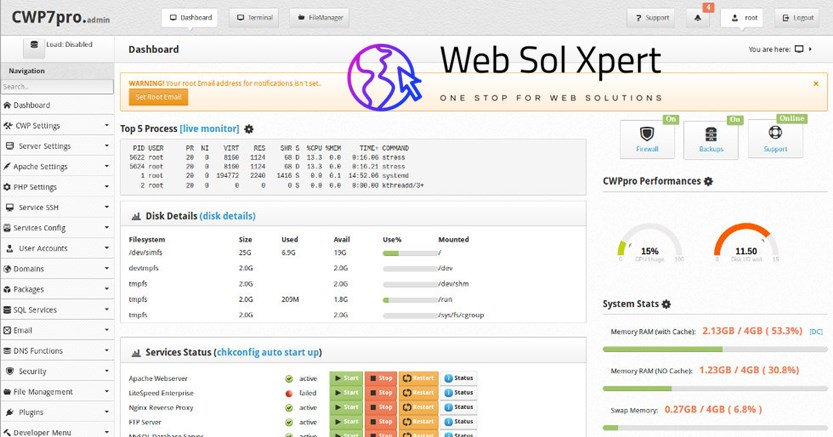Open File Management sidebar item

pyautogui.click(x=57, y=391)
